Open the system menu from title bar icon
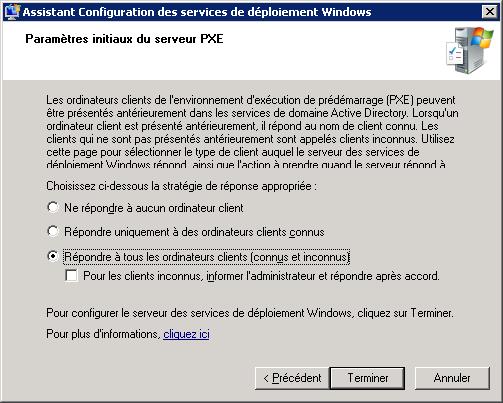Viewport: 503px width, 403px height. click(x=12, y=12)
